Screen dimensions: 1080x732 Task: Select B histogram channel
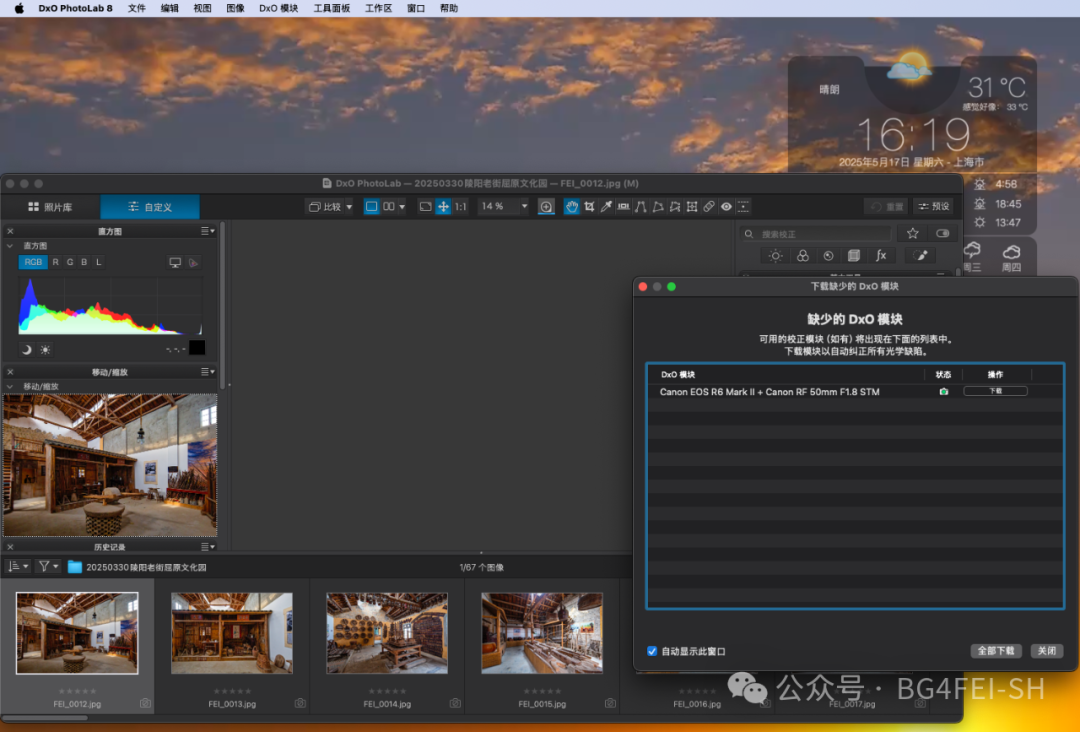pos(84,262)
